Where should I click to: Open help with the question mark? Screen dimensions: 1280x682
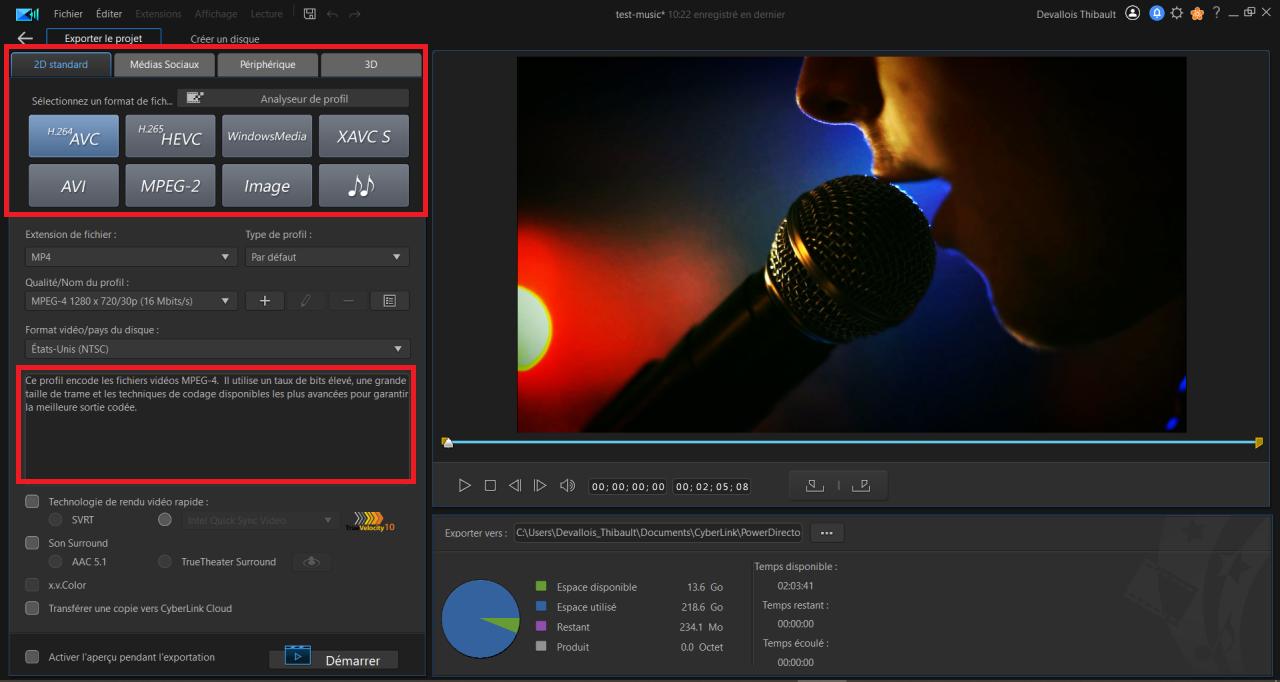click(x=1217, y=14)
